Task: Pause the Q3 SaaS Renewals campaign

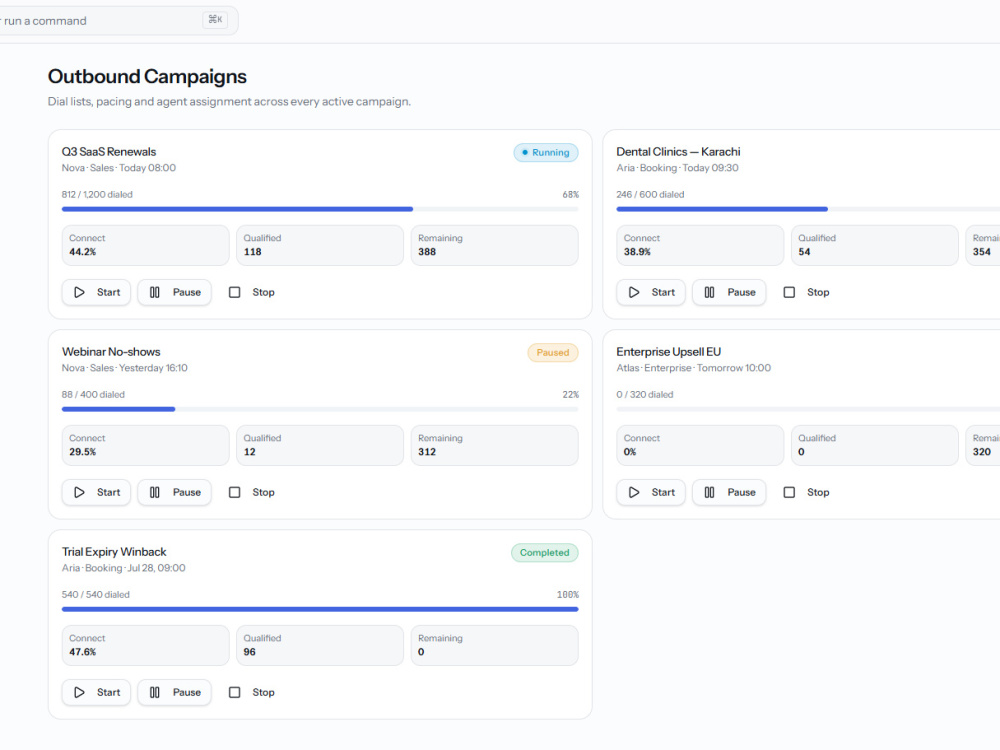Action: click(175, 292)
